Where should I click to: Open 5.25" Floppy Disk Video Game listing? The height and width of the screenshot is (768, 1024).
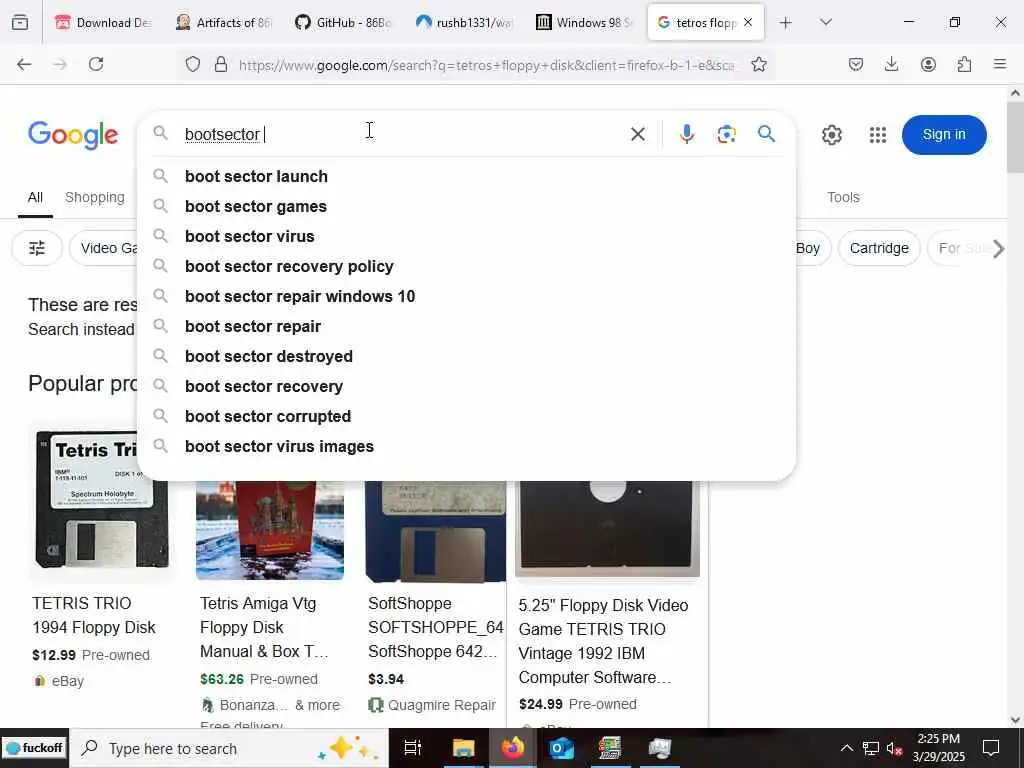(x=603, y=641)
